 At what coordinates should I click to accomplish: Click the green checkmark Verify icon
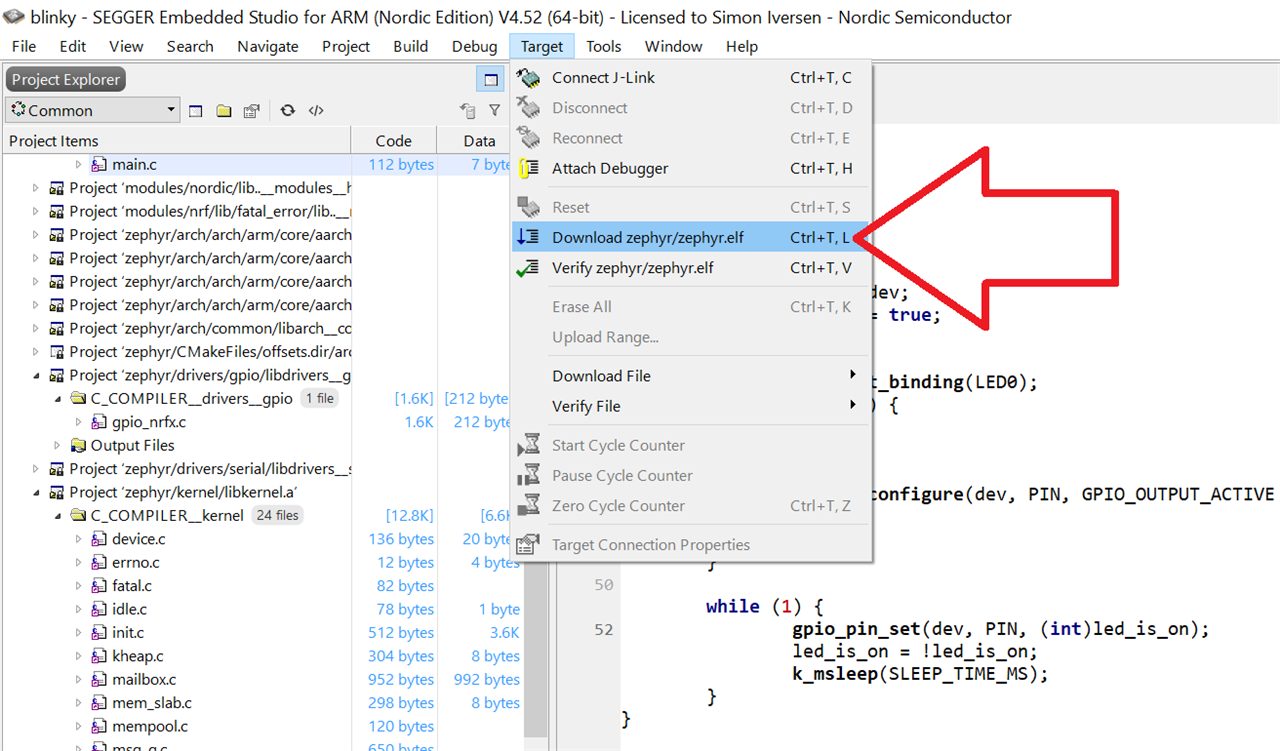(x=528, y=268)
